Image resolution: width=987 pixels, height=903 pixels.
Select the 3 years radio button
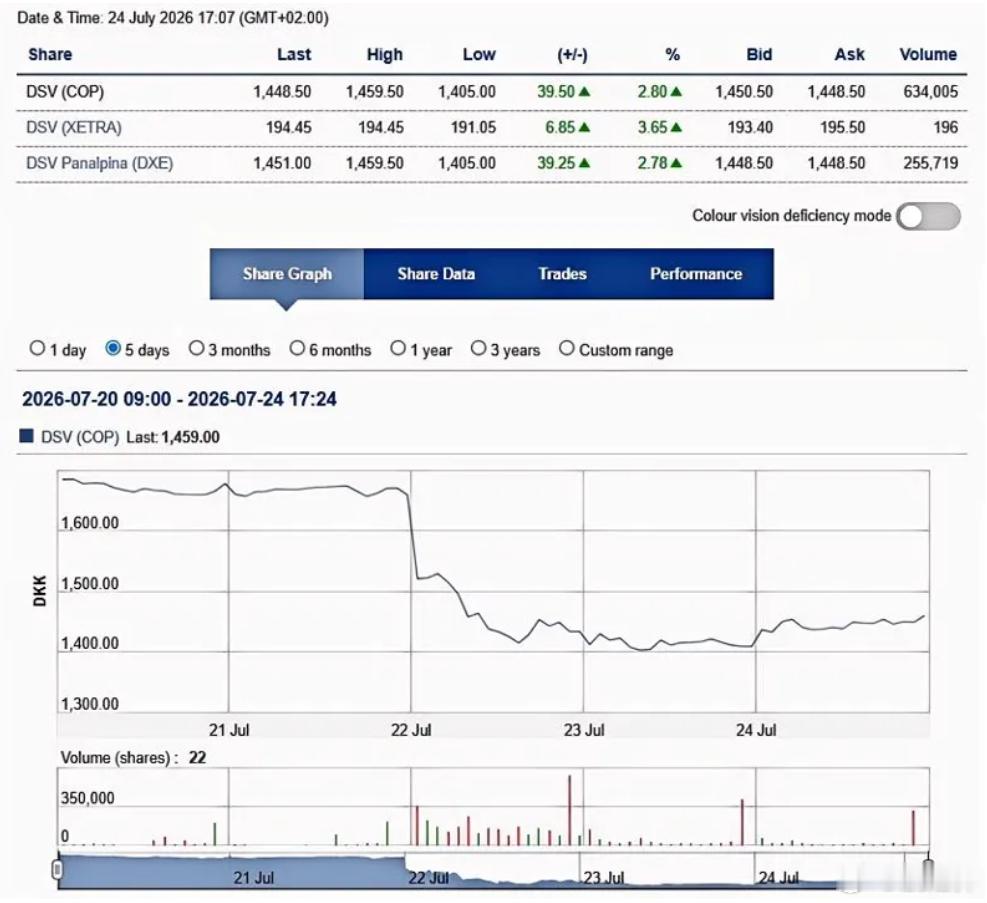478,348
